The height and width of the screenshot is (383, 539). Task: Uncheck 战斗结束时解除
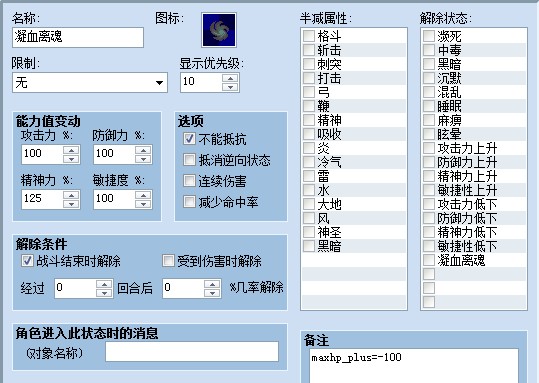pos(27,261)
